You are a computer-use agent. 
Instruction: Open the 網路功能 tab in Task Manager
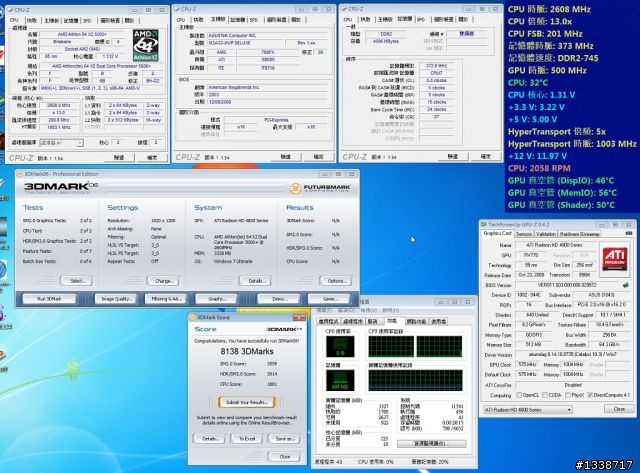(416, 322)
